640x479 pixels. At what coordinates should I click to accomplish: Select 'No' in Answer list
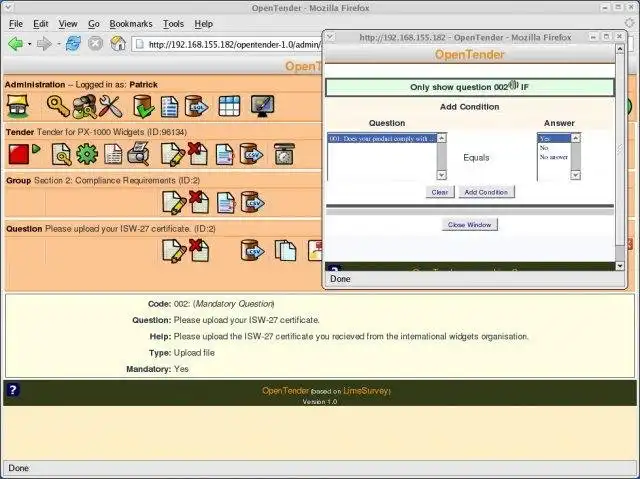tap(554, 148)
